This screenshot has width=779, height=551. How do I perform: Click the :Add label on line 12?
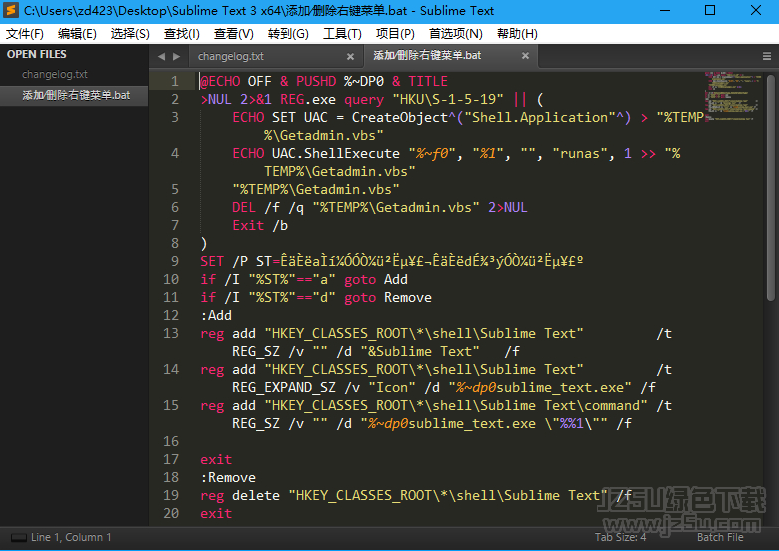click(x=216, y=315)
